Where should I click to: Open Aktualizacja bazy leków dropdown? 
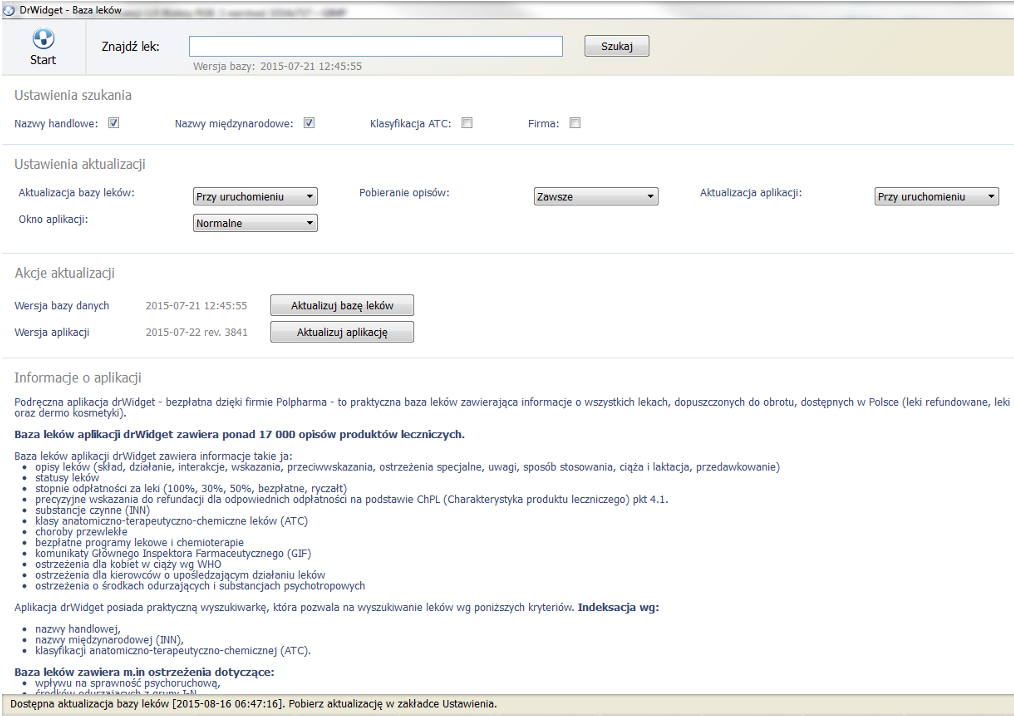pos(255,197)
